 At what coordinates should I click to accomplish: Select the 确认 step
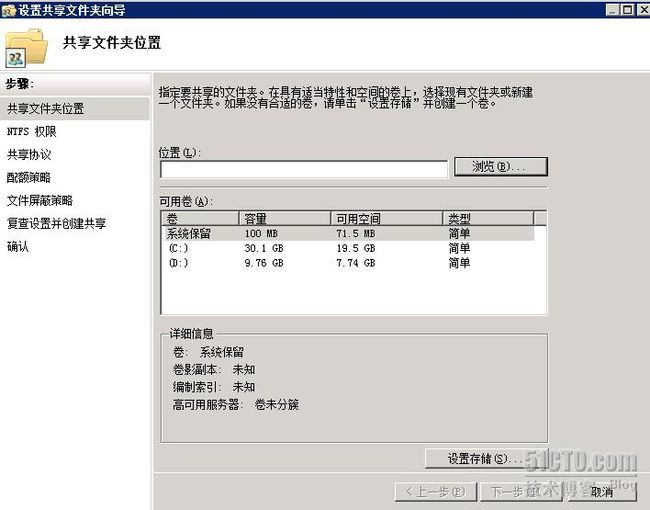point(18,247)
